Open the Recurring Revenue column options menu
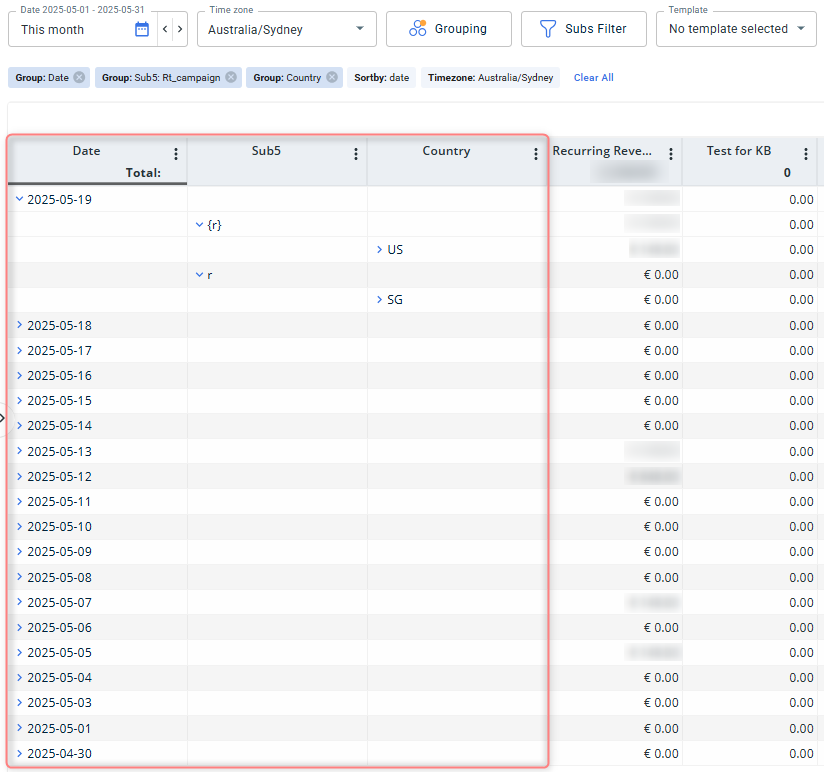Viewport: 824px width, 772px height. click(x=671, y=153)
